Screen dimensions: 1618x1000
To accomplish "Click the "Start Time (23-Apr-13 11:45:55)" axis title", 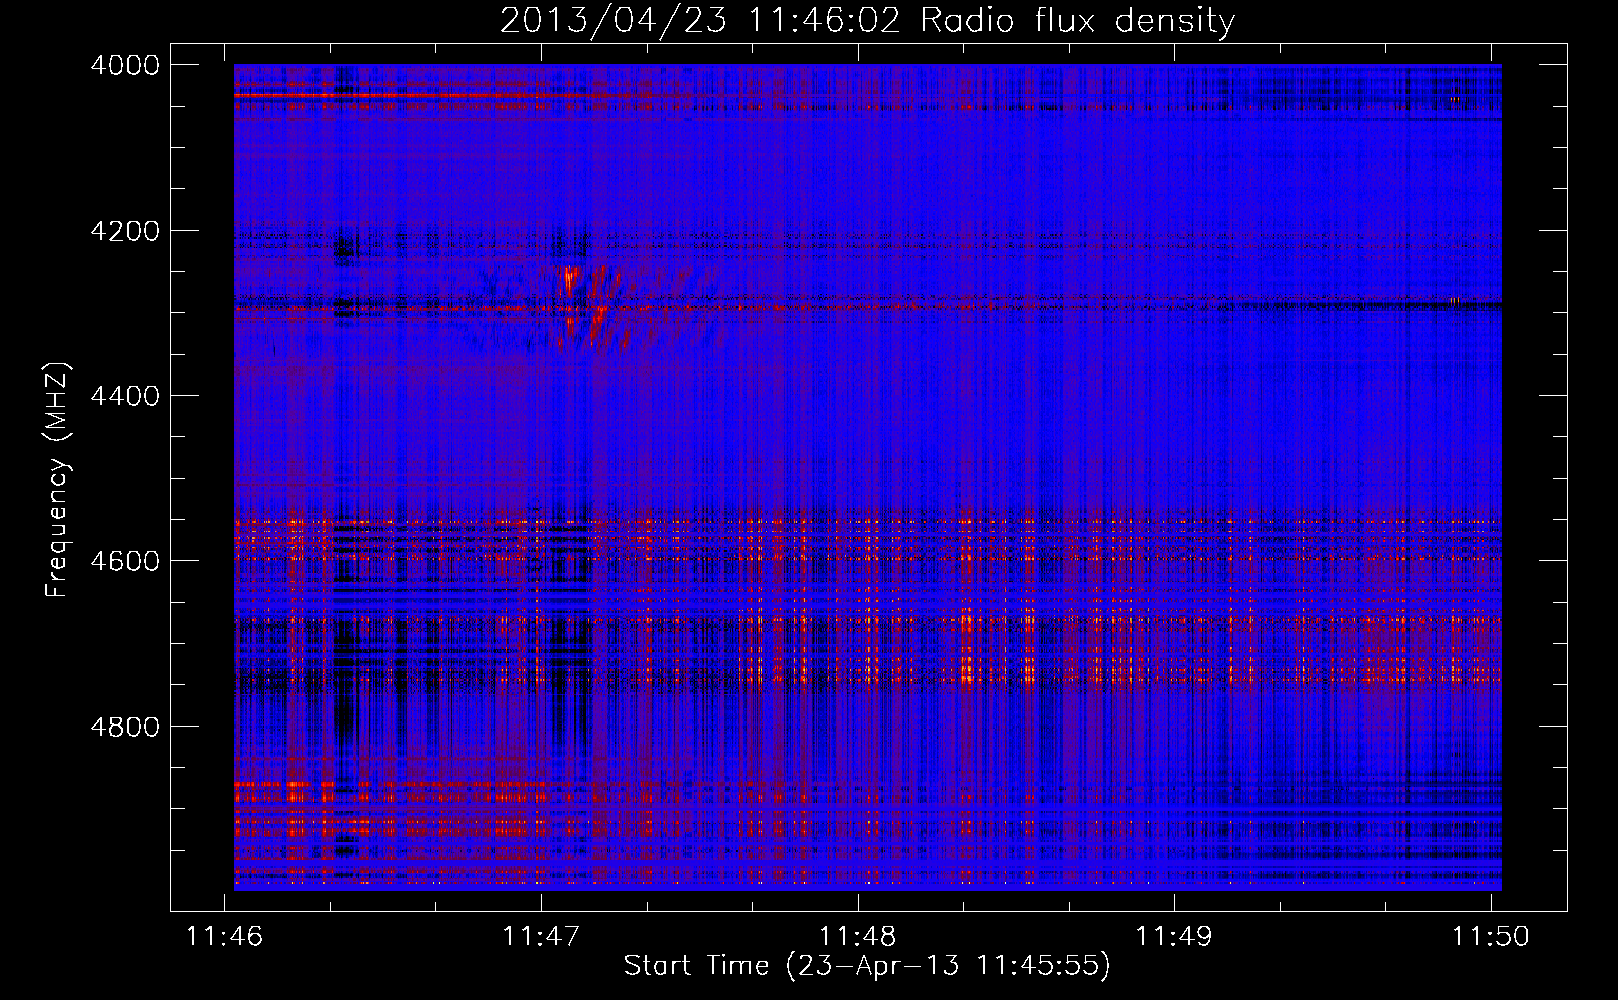I will click(x=867, y=966).
